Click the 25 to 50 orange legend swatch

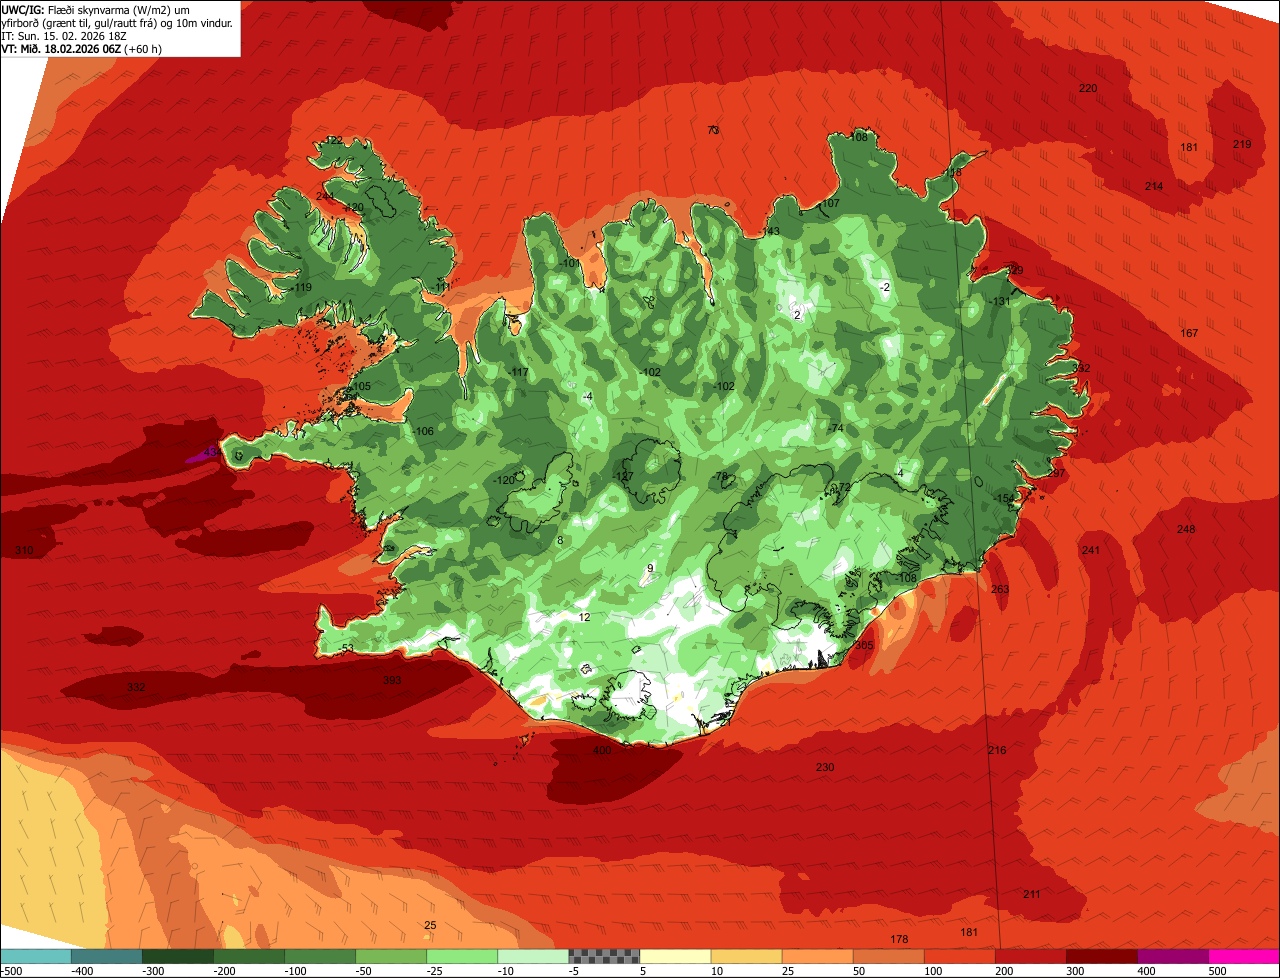[817, 956]
